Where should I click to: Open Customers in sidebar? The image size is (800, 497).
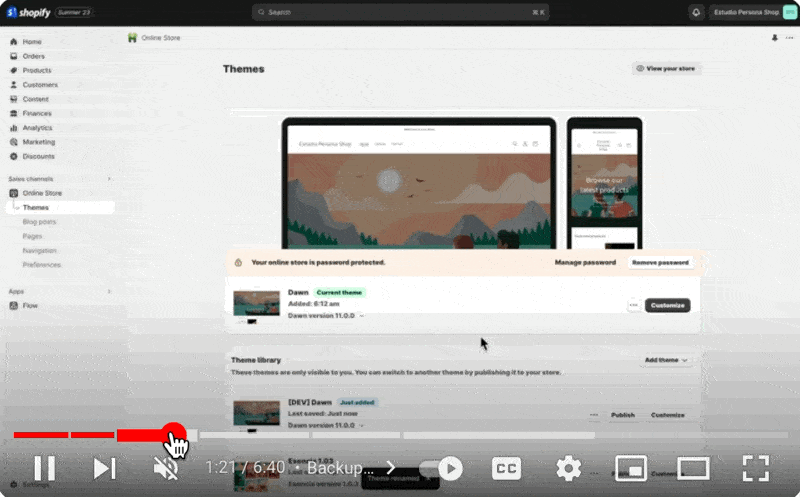tap(40, 85)
